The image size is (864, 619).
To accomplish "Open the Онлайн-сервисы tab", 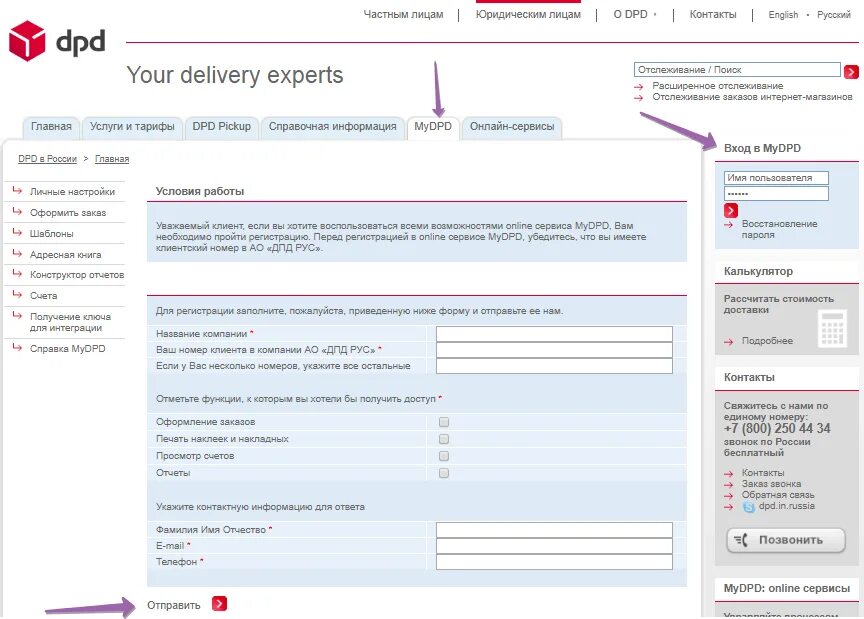I will tap(512, 127).
